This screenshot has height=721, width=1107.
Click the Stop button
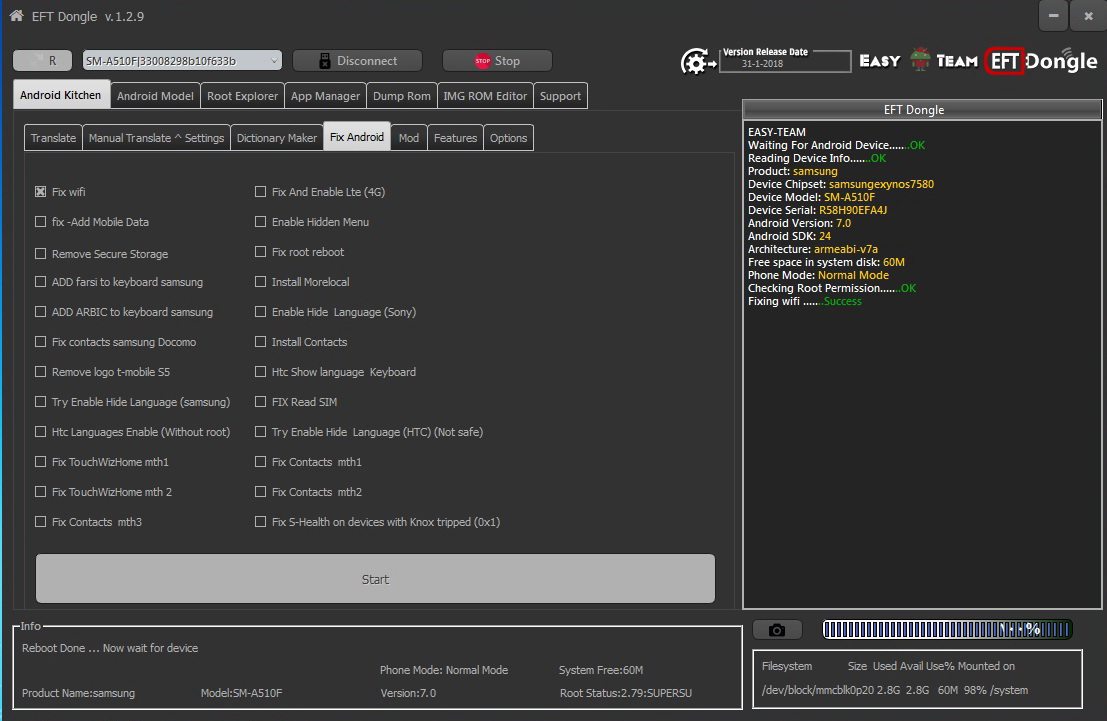(x=497, y=61)
